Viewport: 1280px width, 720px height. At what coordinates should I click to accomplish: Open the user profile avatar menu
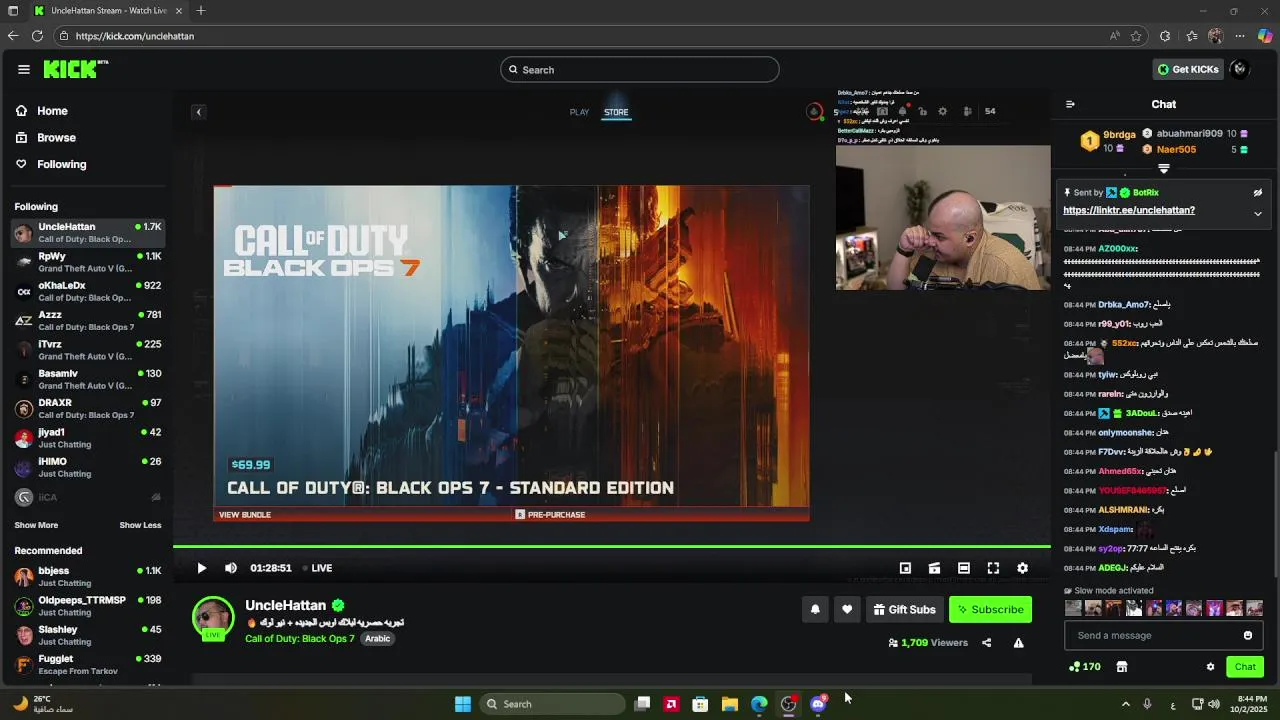[x=1240, y=69]
